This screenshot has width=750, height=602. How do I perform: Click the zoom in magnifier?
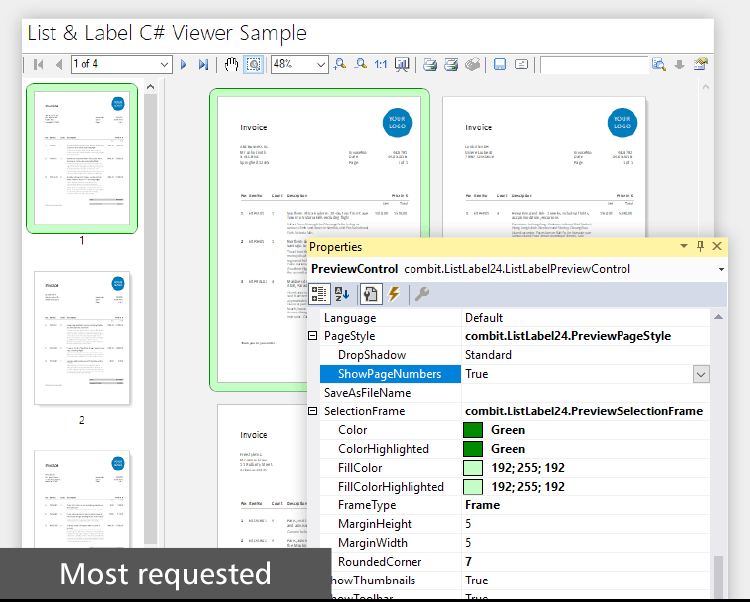340,64
